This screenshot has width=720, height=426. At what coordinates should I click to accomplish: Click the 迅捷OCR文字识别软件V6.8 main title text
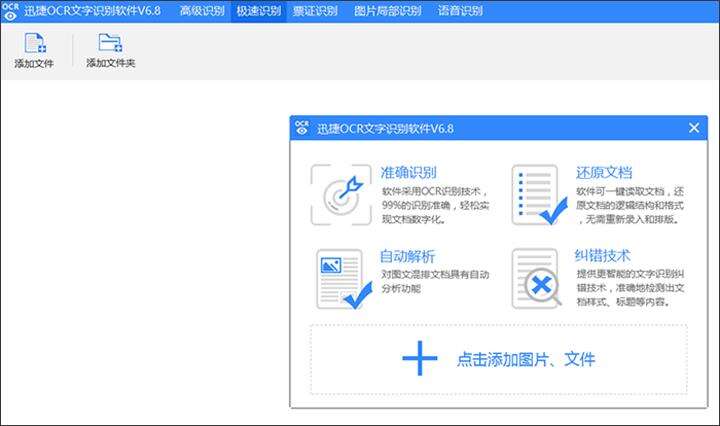93,11
